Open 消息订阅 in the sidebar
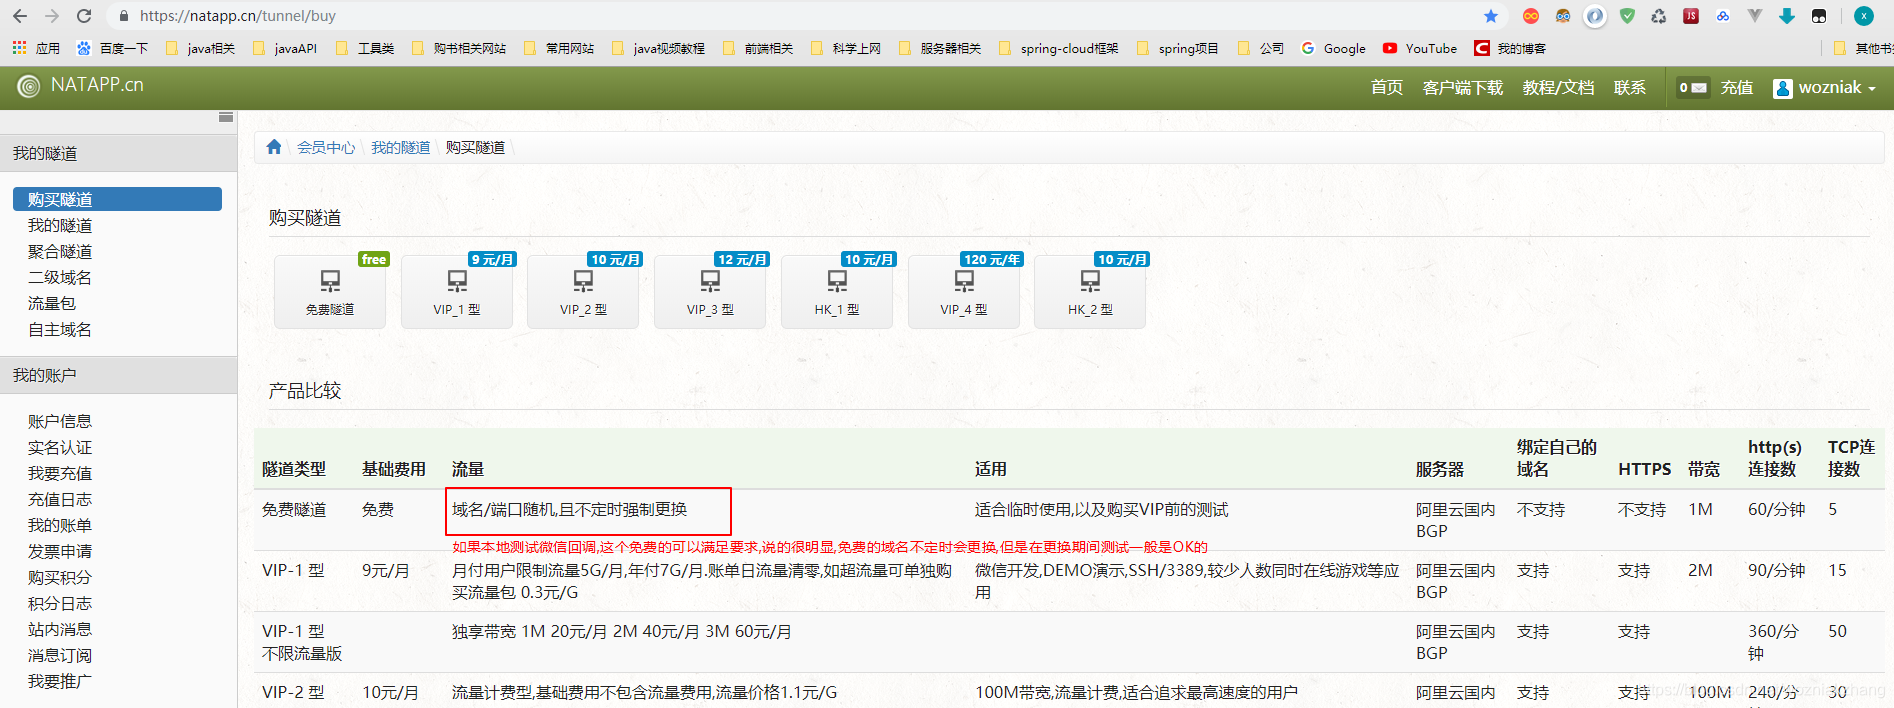This screenshot has width=1894, height=708. point(60,656)
